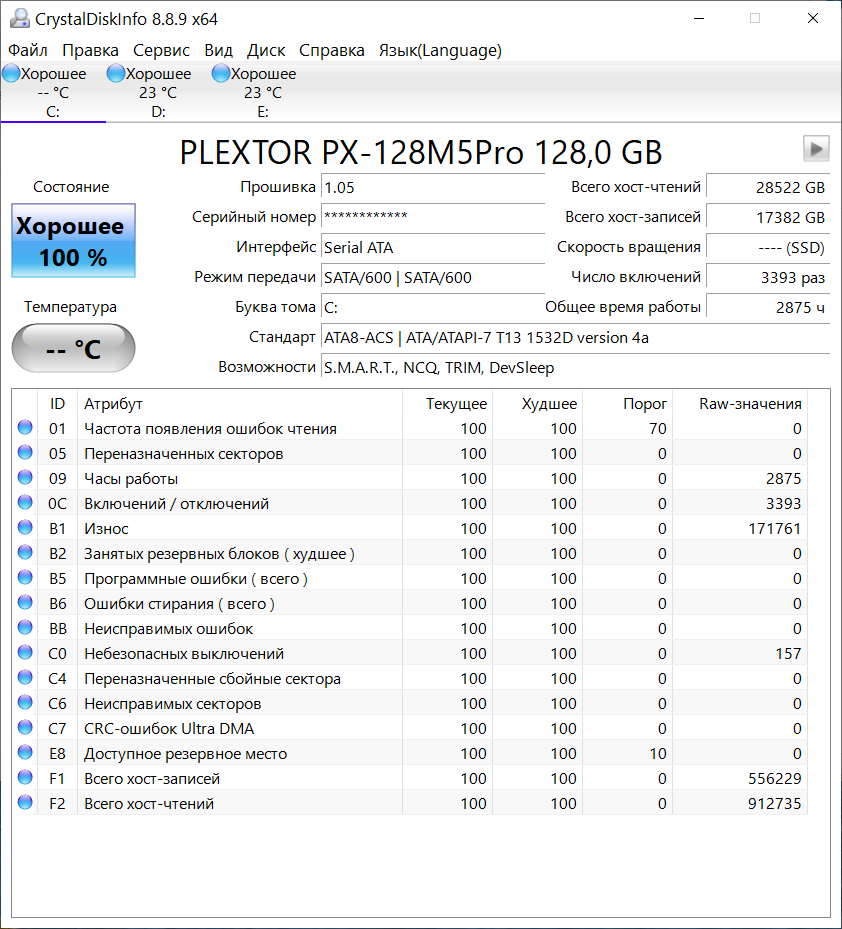Viewport: 842px width, 929px height.
Task: Open the Вид menu
Action: click(219, 50)
